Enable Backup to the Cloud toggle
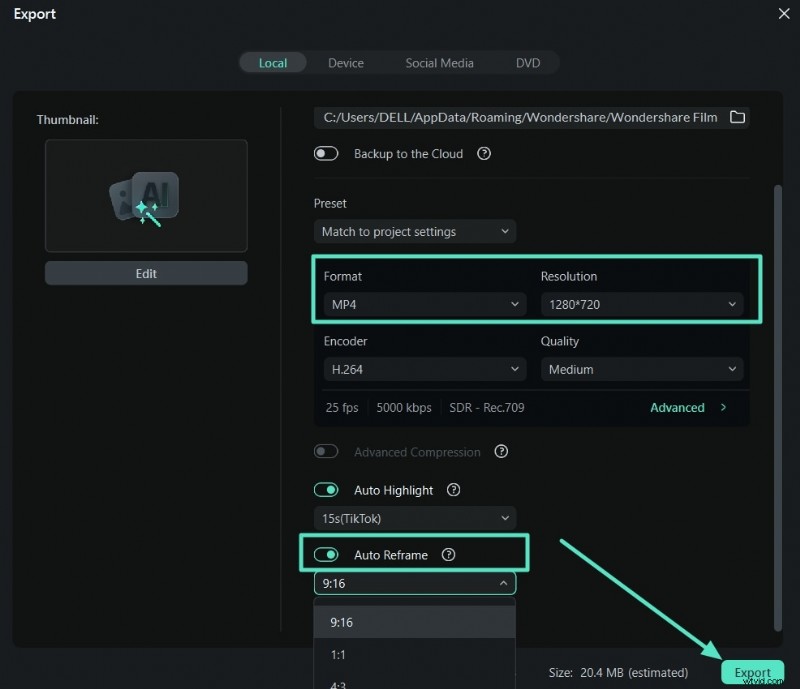The height and width of the screenshot is (689, 800). click(327, 154)
